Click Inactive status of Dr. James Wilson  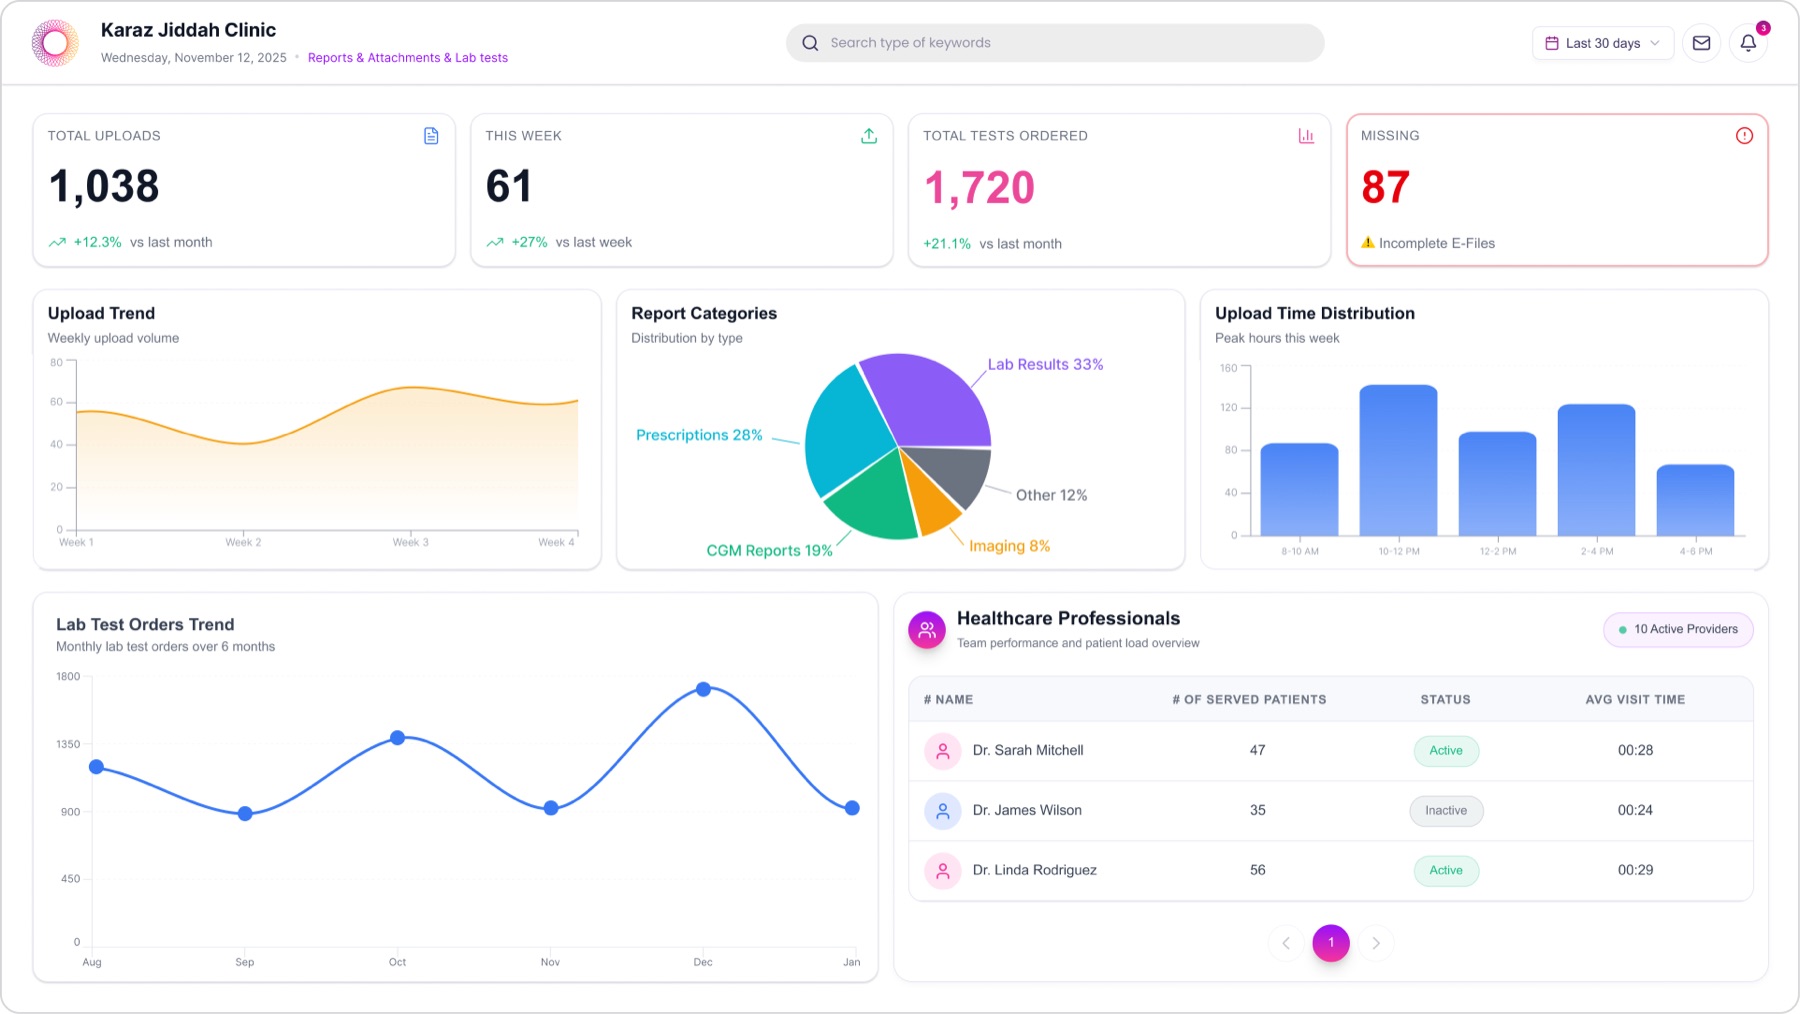click(x=1446, y=811)
